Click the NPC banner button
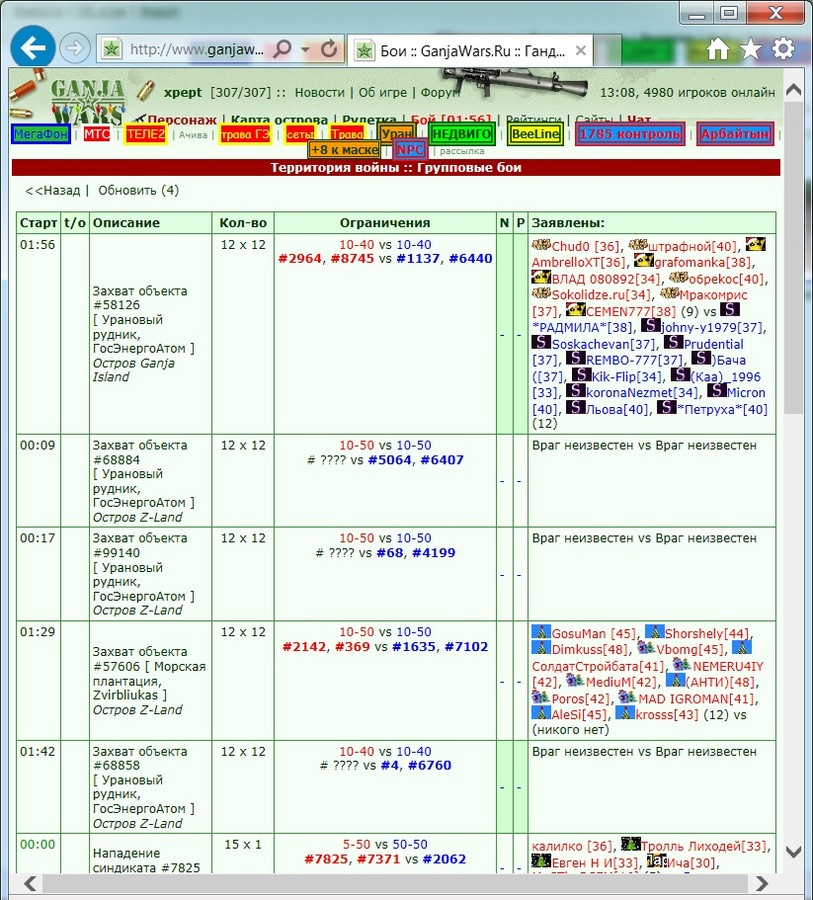Image resolution: width=813 pixels, height=900 pixels. pos(410,150)
